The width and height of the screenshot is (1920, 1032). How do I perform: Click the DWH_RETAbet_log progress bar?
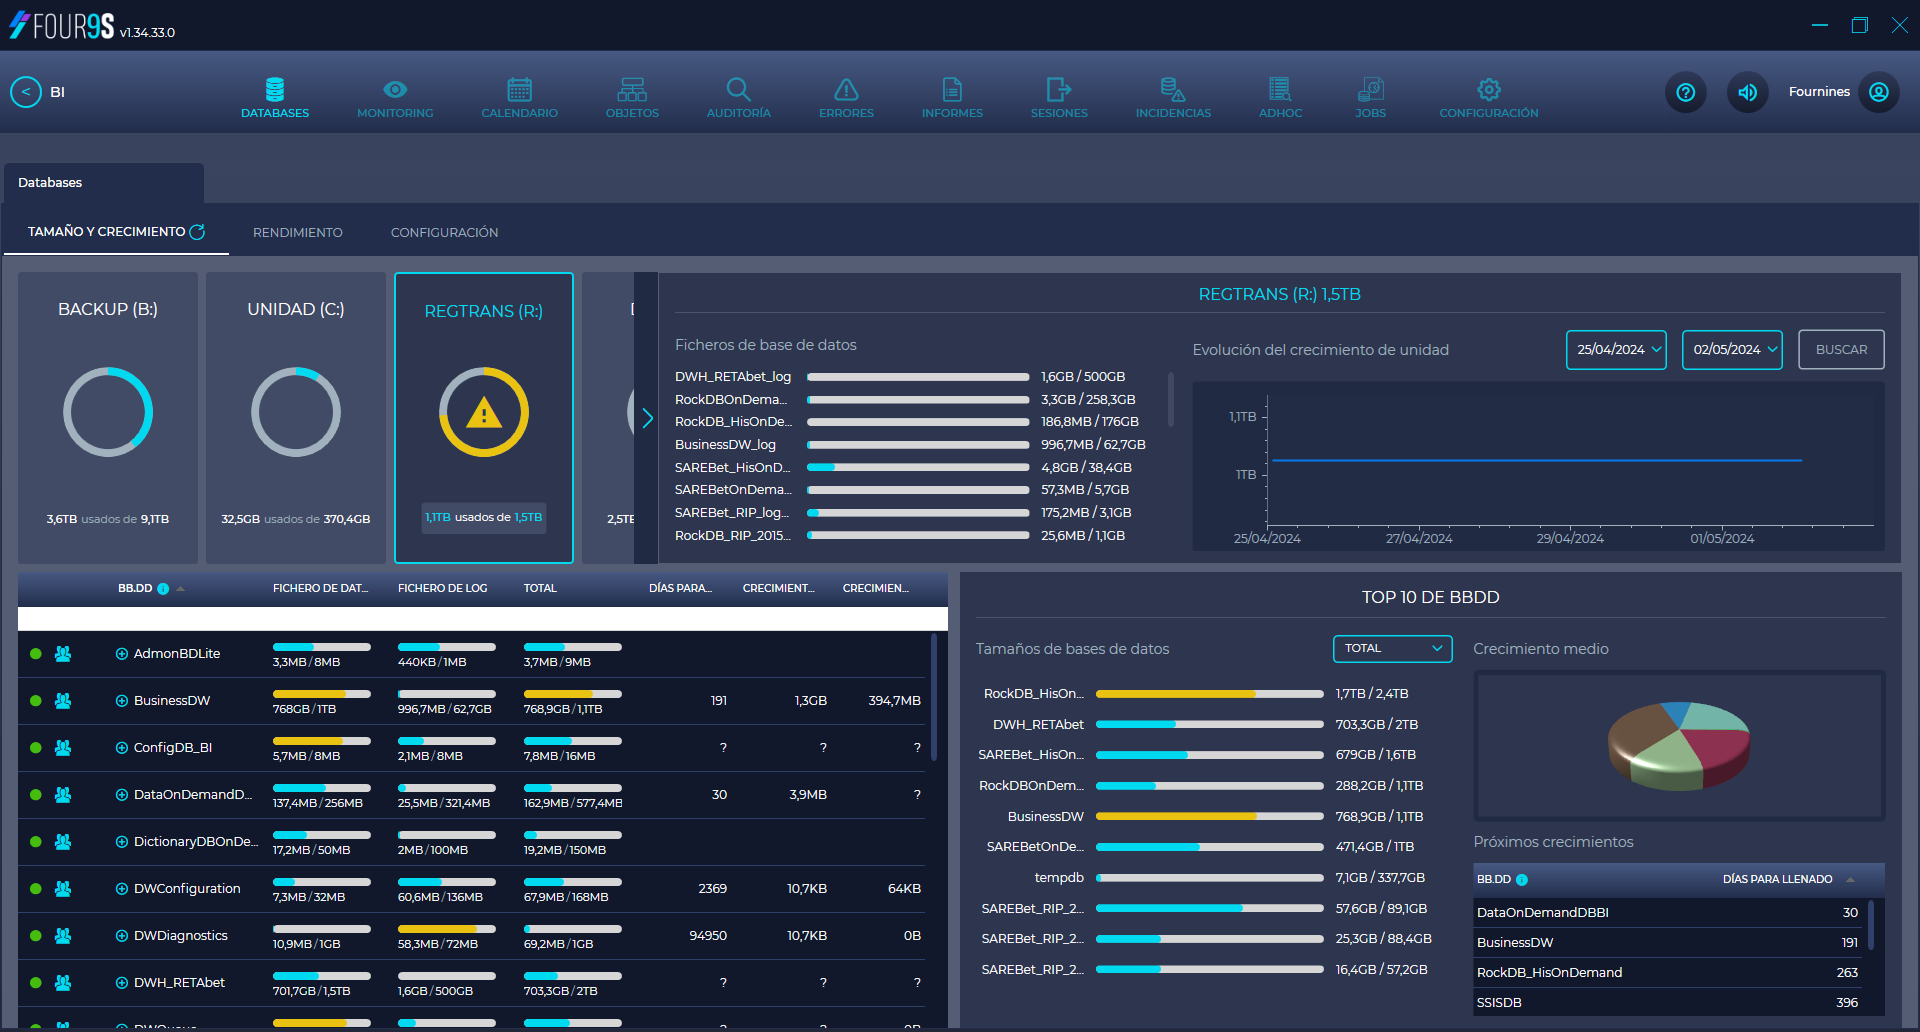[917, 377]
